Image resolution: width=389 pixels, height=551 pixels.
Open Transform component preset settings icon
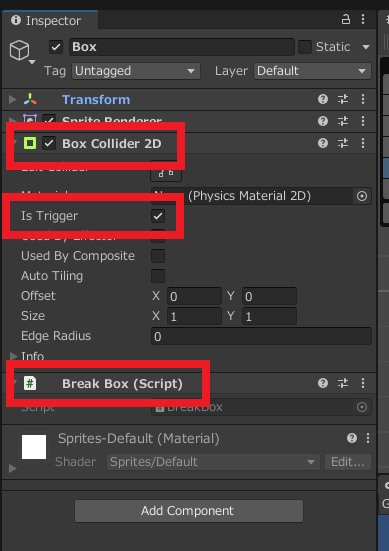[x=343, y=99]
